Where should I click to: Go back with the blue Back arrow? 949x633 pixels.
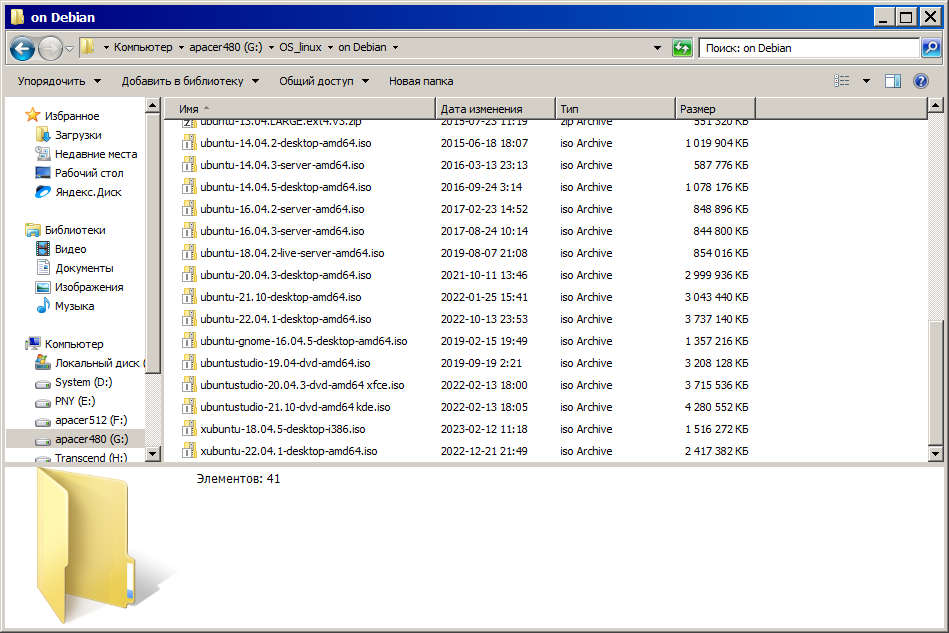(x=22, y=48)
